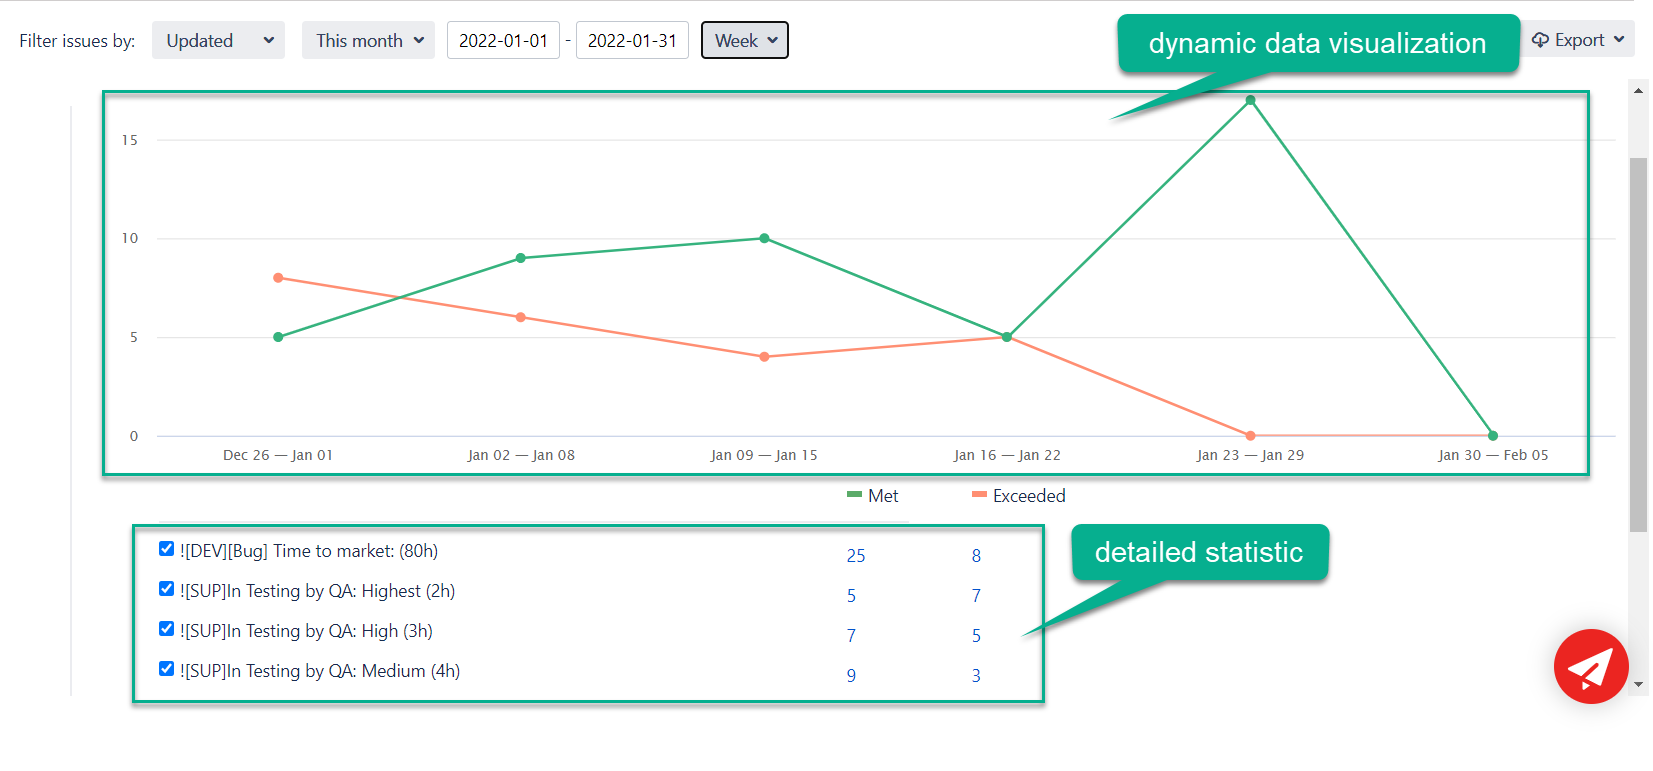
Task: Click the scrollbar up arrow
Action: click(x=1638, y=90)
